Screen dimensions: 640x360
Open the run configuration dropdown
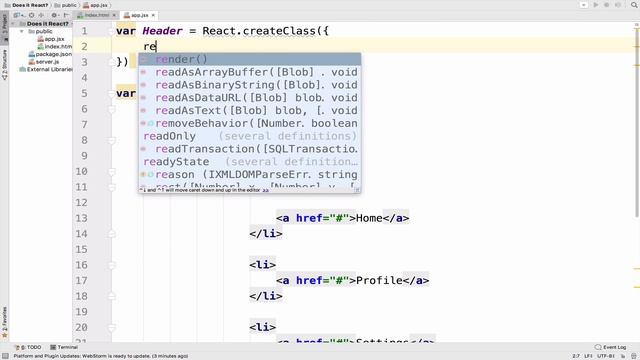[x=584, y=5]
